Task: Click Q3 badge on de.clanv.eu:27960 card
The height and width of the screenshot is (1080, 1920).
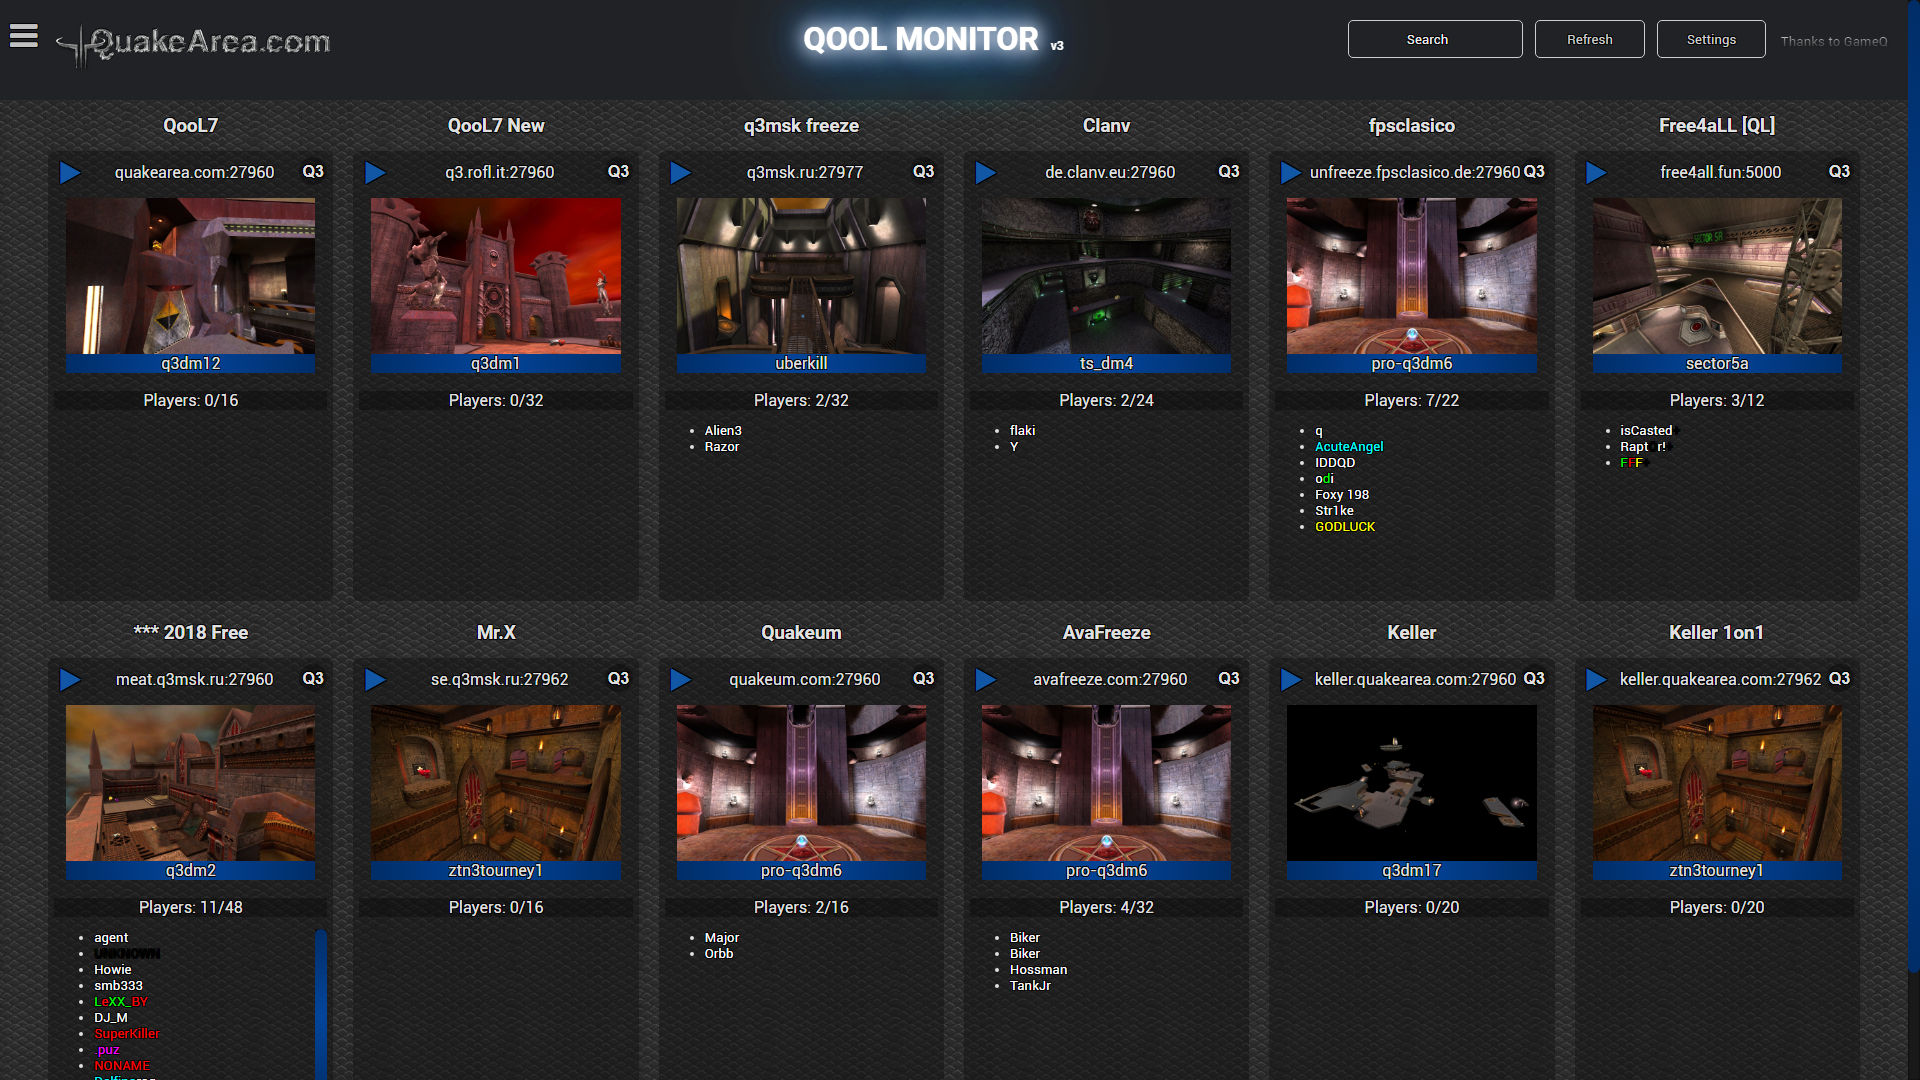Action: pos(1228,172)
